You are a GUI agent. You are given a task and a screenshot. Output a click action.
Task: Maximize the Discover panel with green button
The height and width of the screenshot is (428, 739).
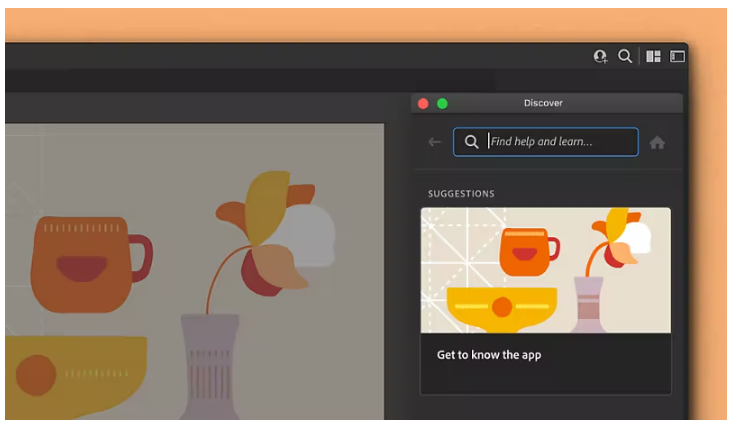pos(442,103)
